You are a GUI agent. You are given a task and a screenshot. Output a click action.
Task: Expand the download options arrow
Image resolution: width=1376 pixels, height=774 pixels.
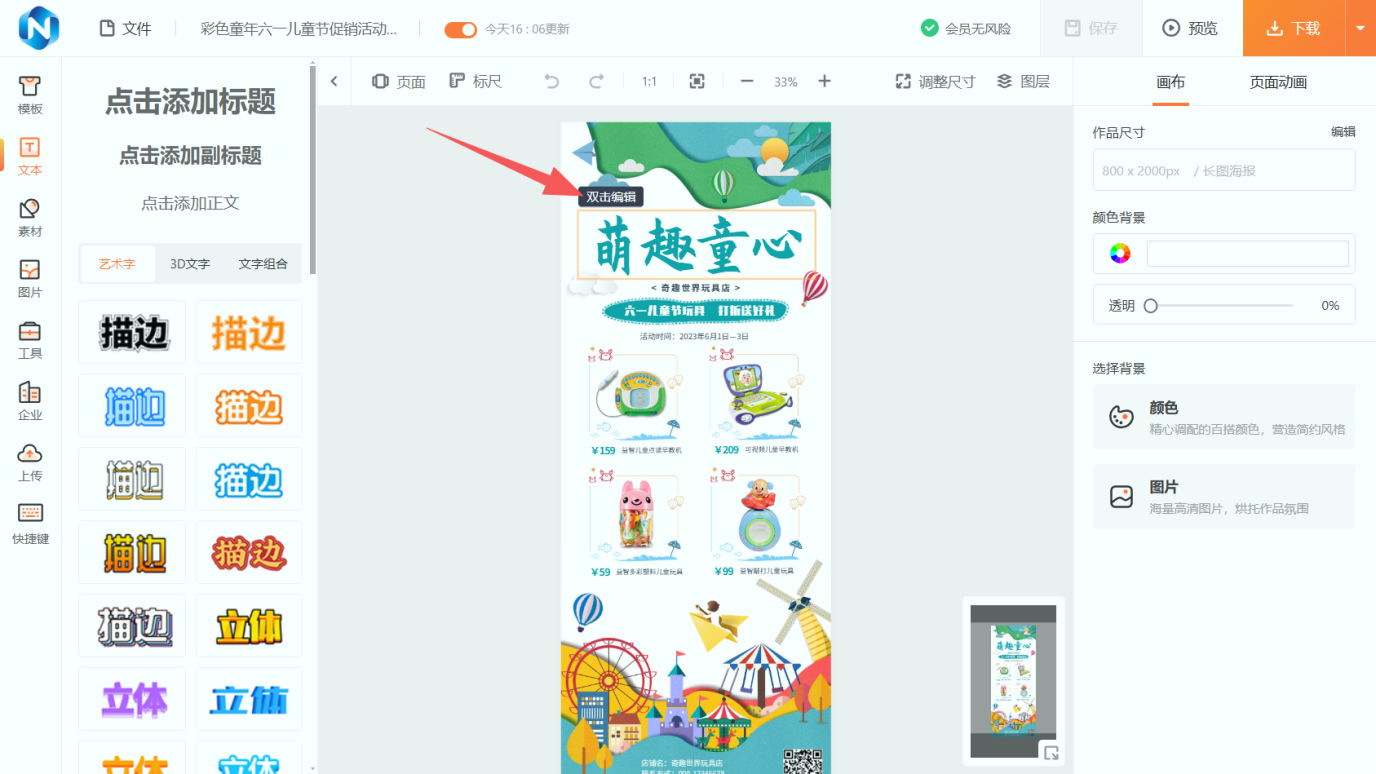[1360, 28]
